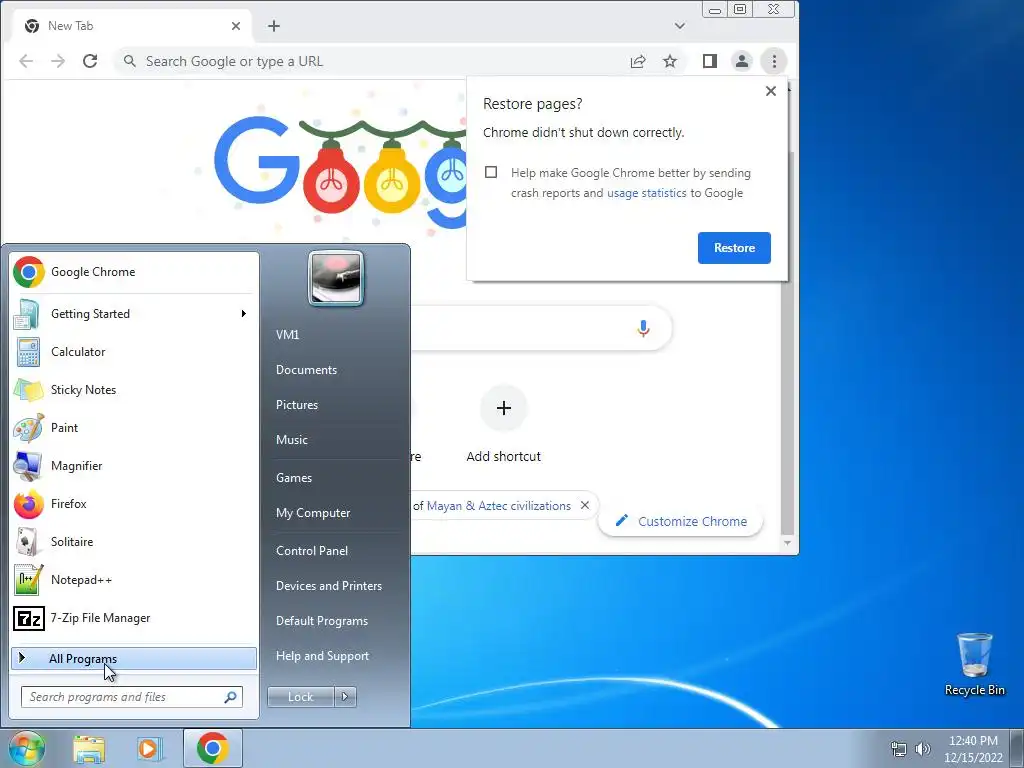This screenshot has height=768, width=1024.
Task: Open Sticky Notes in Start menu
Action: click(134, 390)
